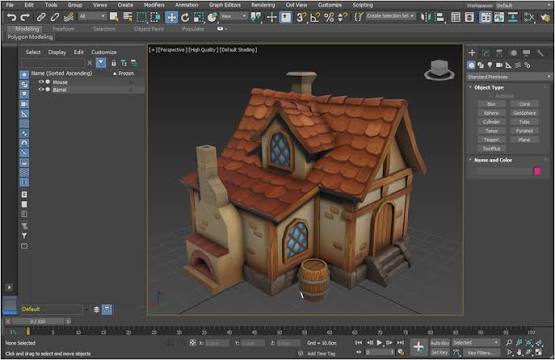The height and width of the screenshot is (360, 555).
Task: Click the Redo arrow icon
Action: point(25,17)
